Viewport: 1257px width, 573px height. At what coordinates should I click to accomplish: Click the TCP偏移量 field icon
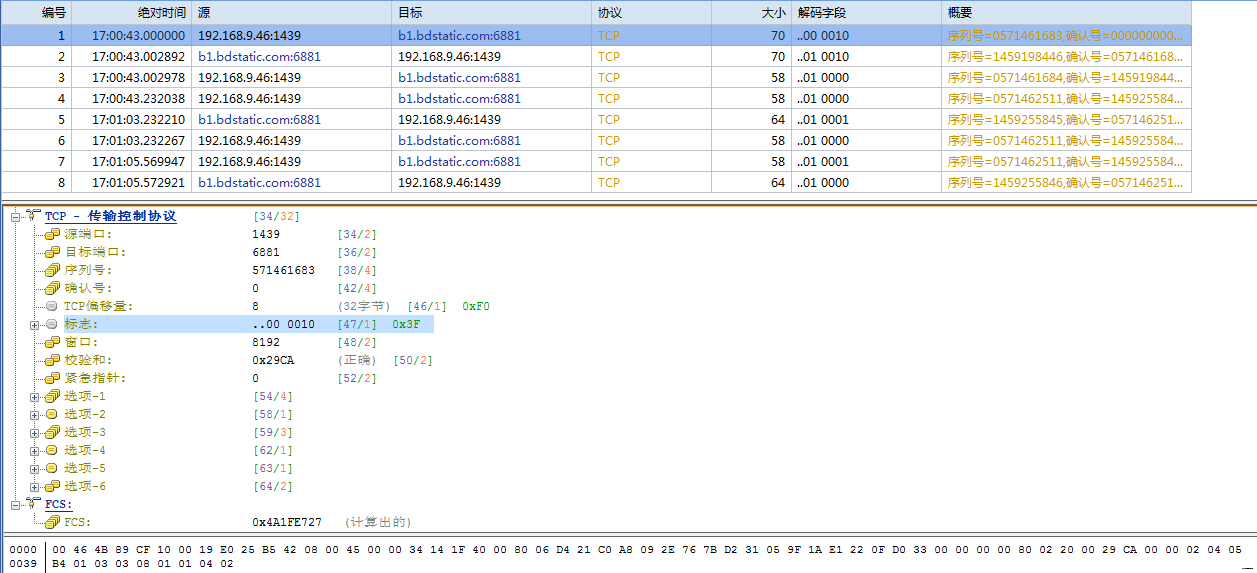[x=53, y=306]
